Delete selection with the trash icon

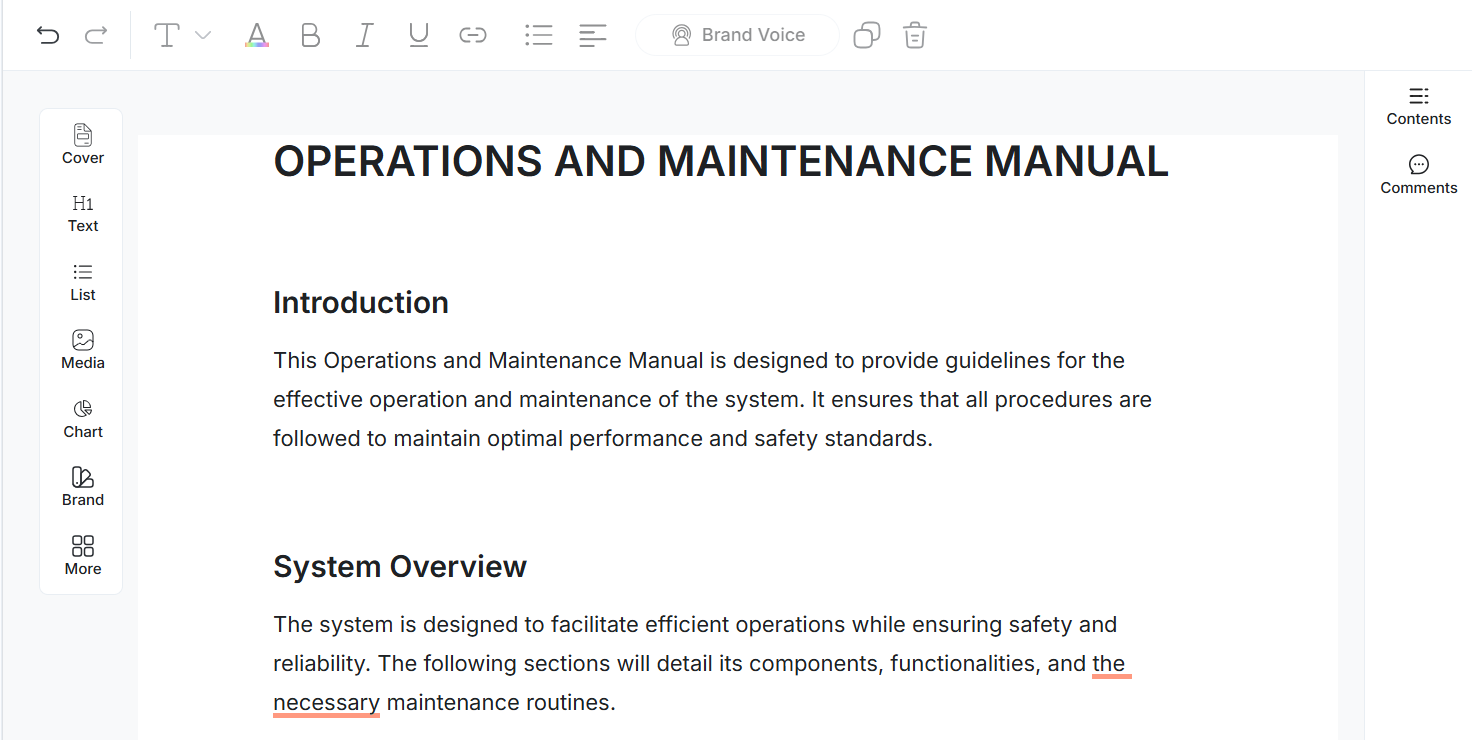click(914, 34)
